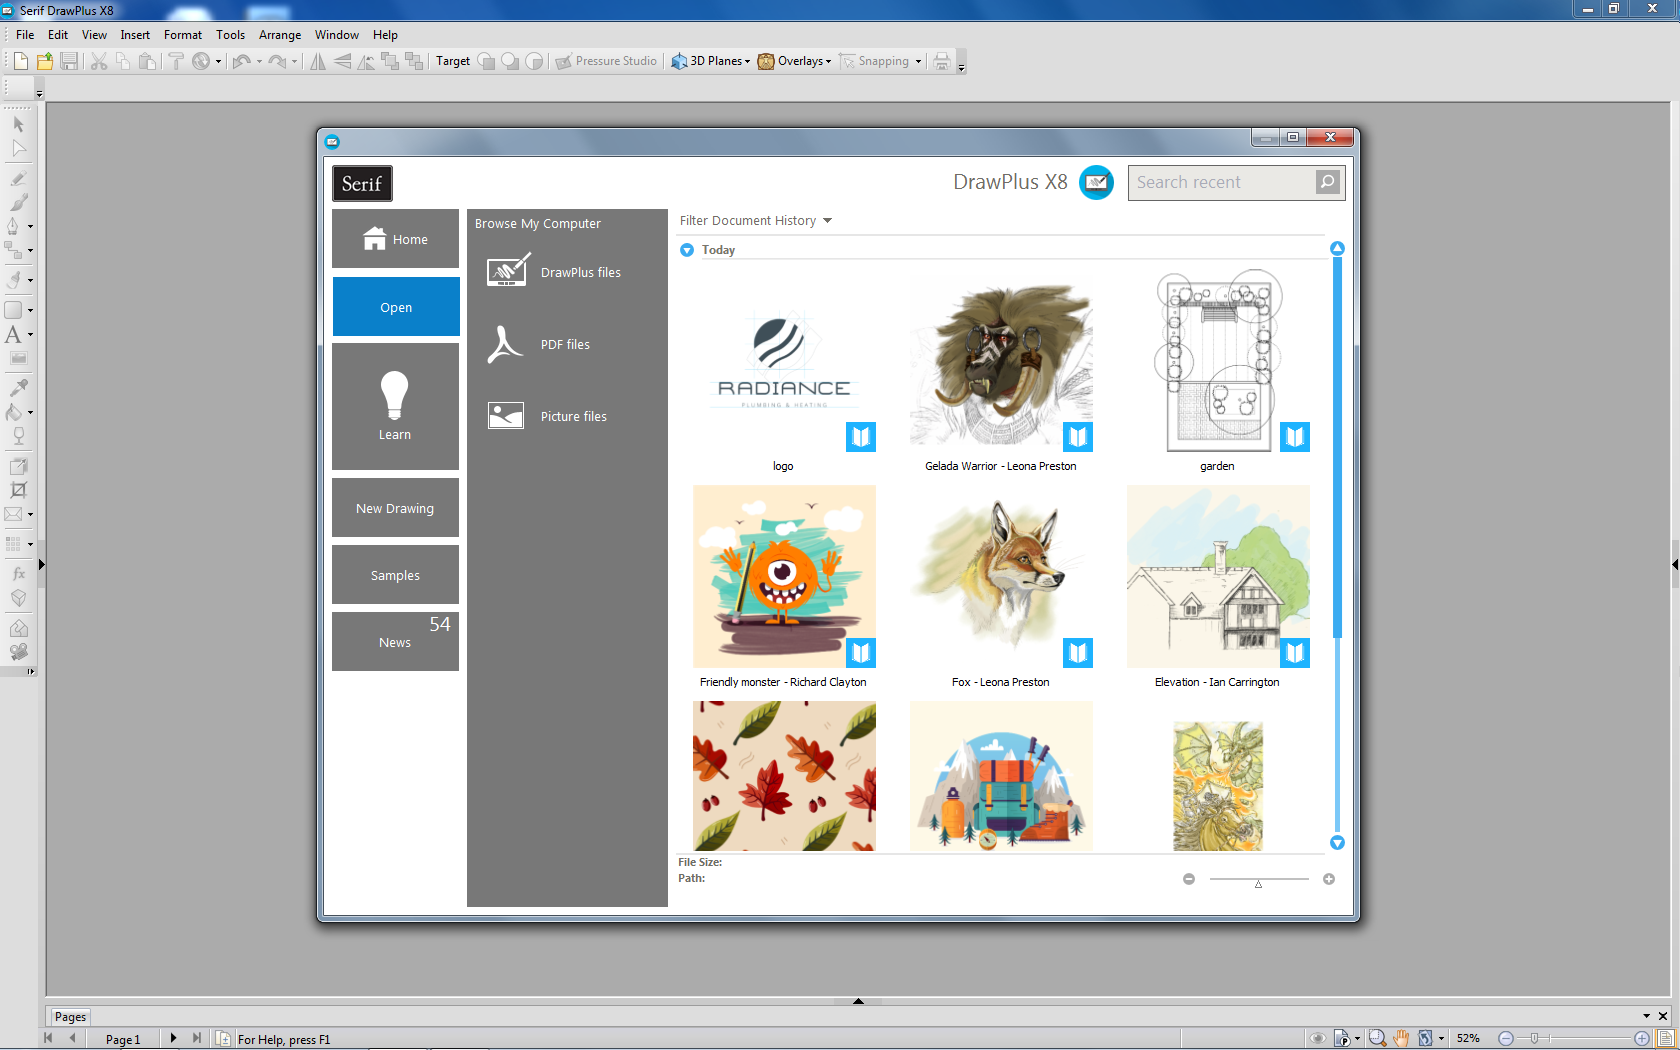Collapse the Today history group
The height and width of the screenshot is (1050, 1680).
tap(687, 250)
